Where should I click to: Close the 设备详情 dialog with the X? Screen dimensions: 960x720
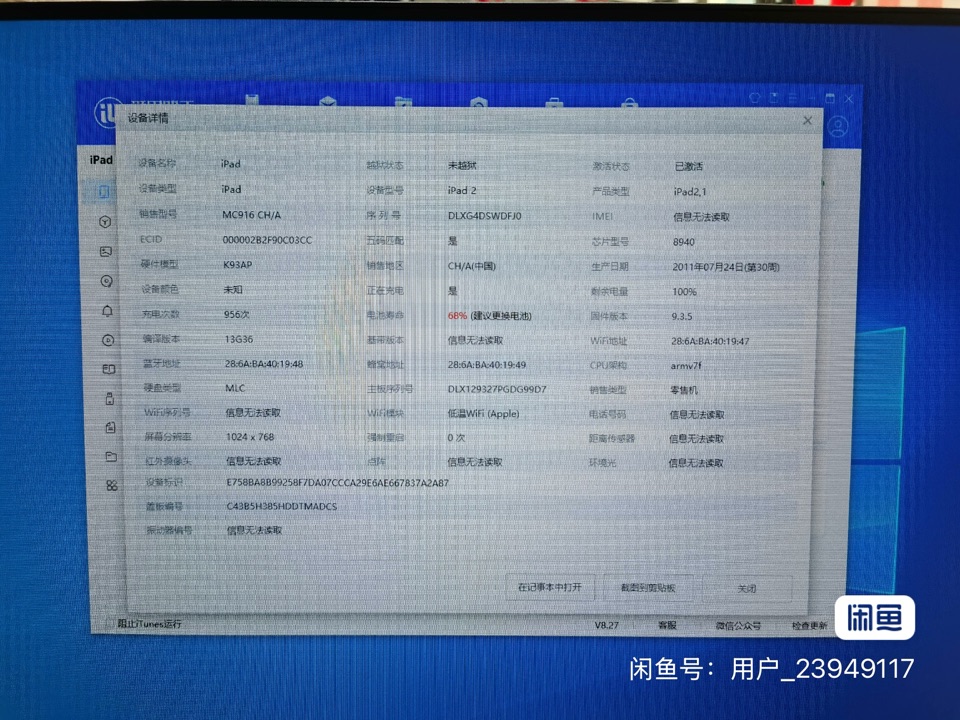click(808, 121)
